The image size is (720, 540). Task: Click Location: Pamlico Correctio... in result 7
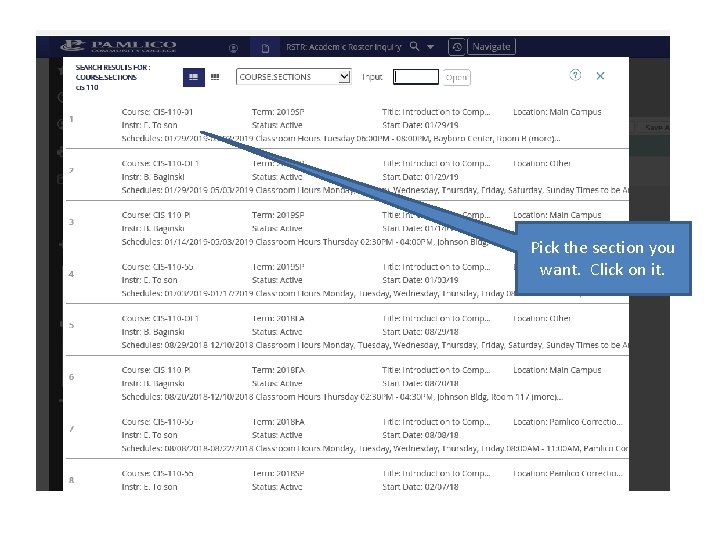pyautogui.click(x=568, y=422)
